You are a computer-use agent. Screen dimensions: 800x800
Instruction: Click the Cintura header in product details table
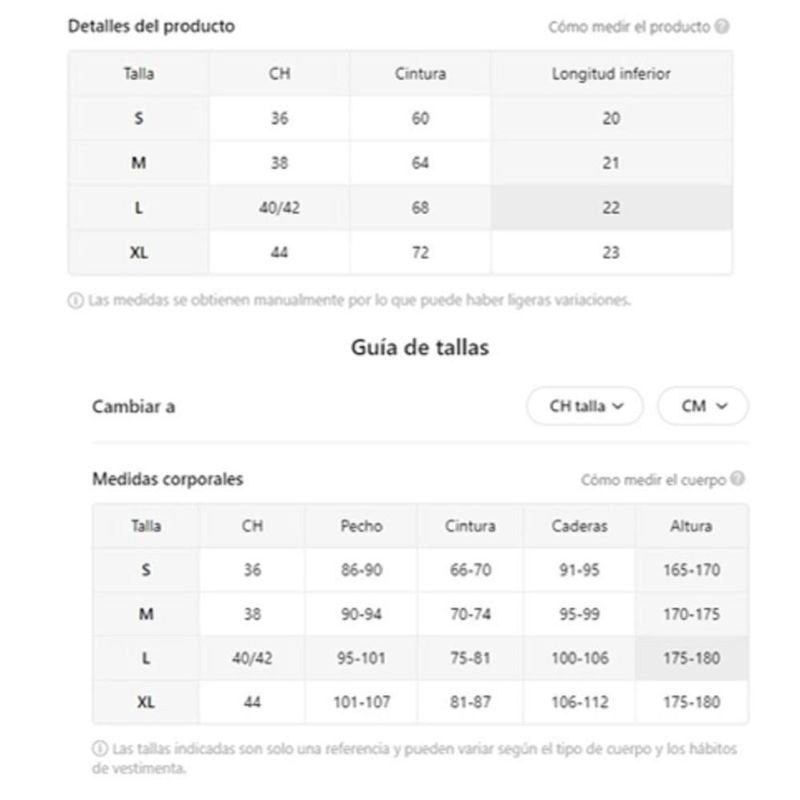tap(420, 73)
